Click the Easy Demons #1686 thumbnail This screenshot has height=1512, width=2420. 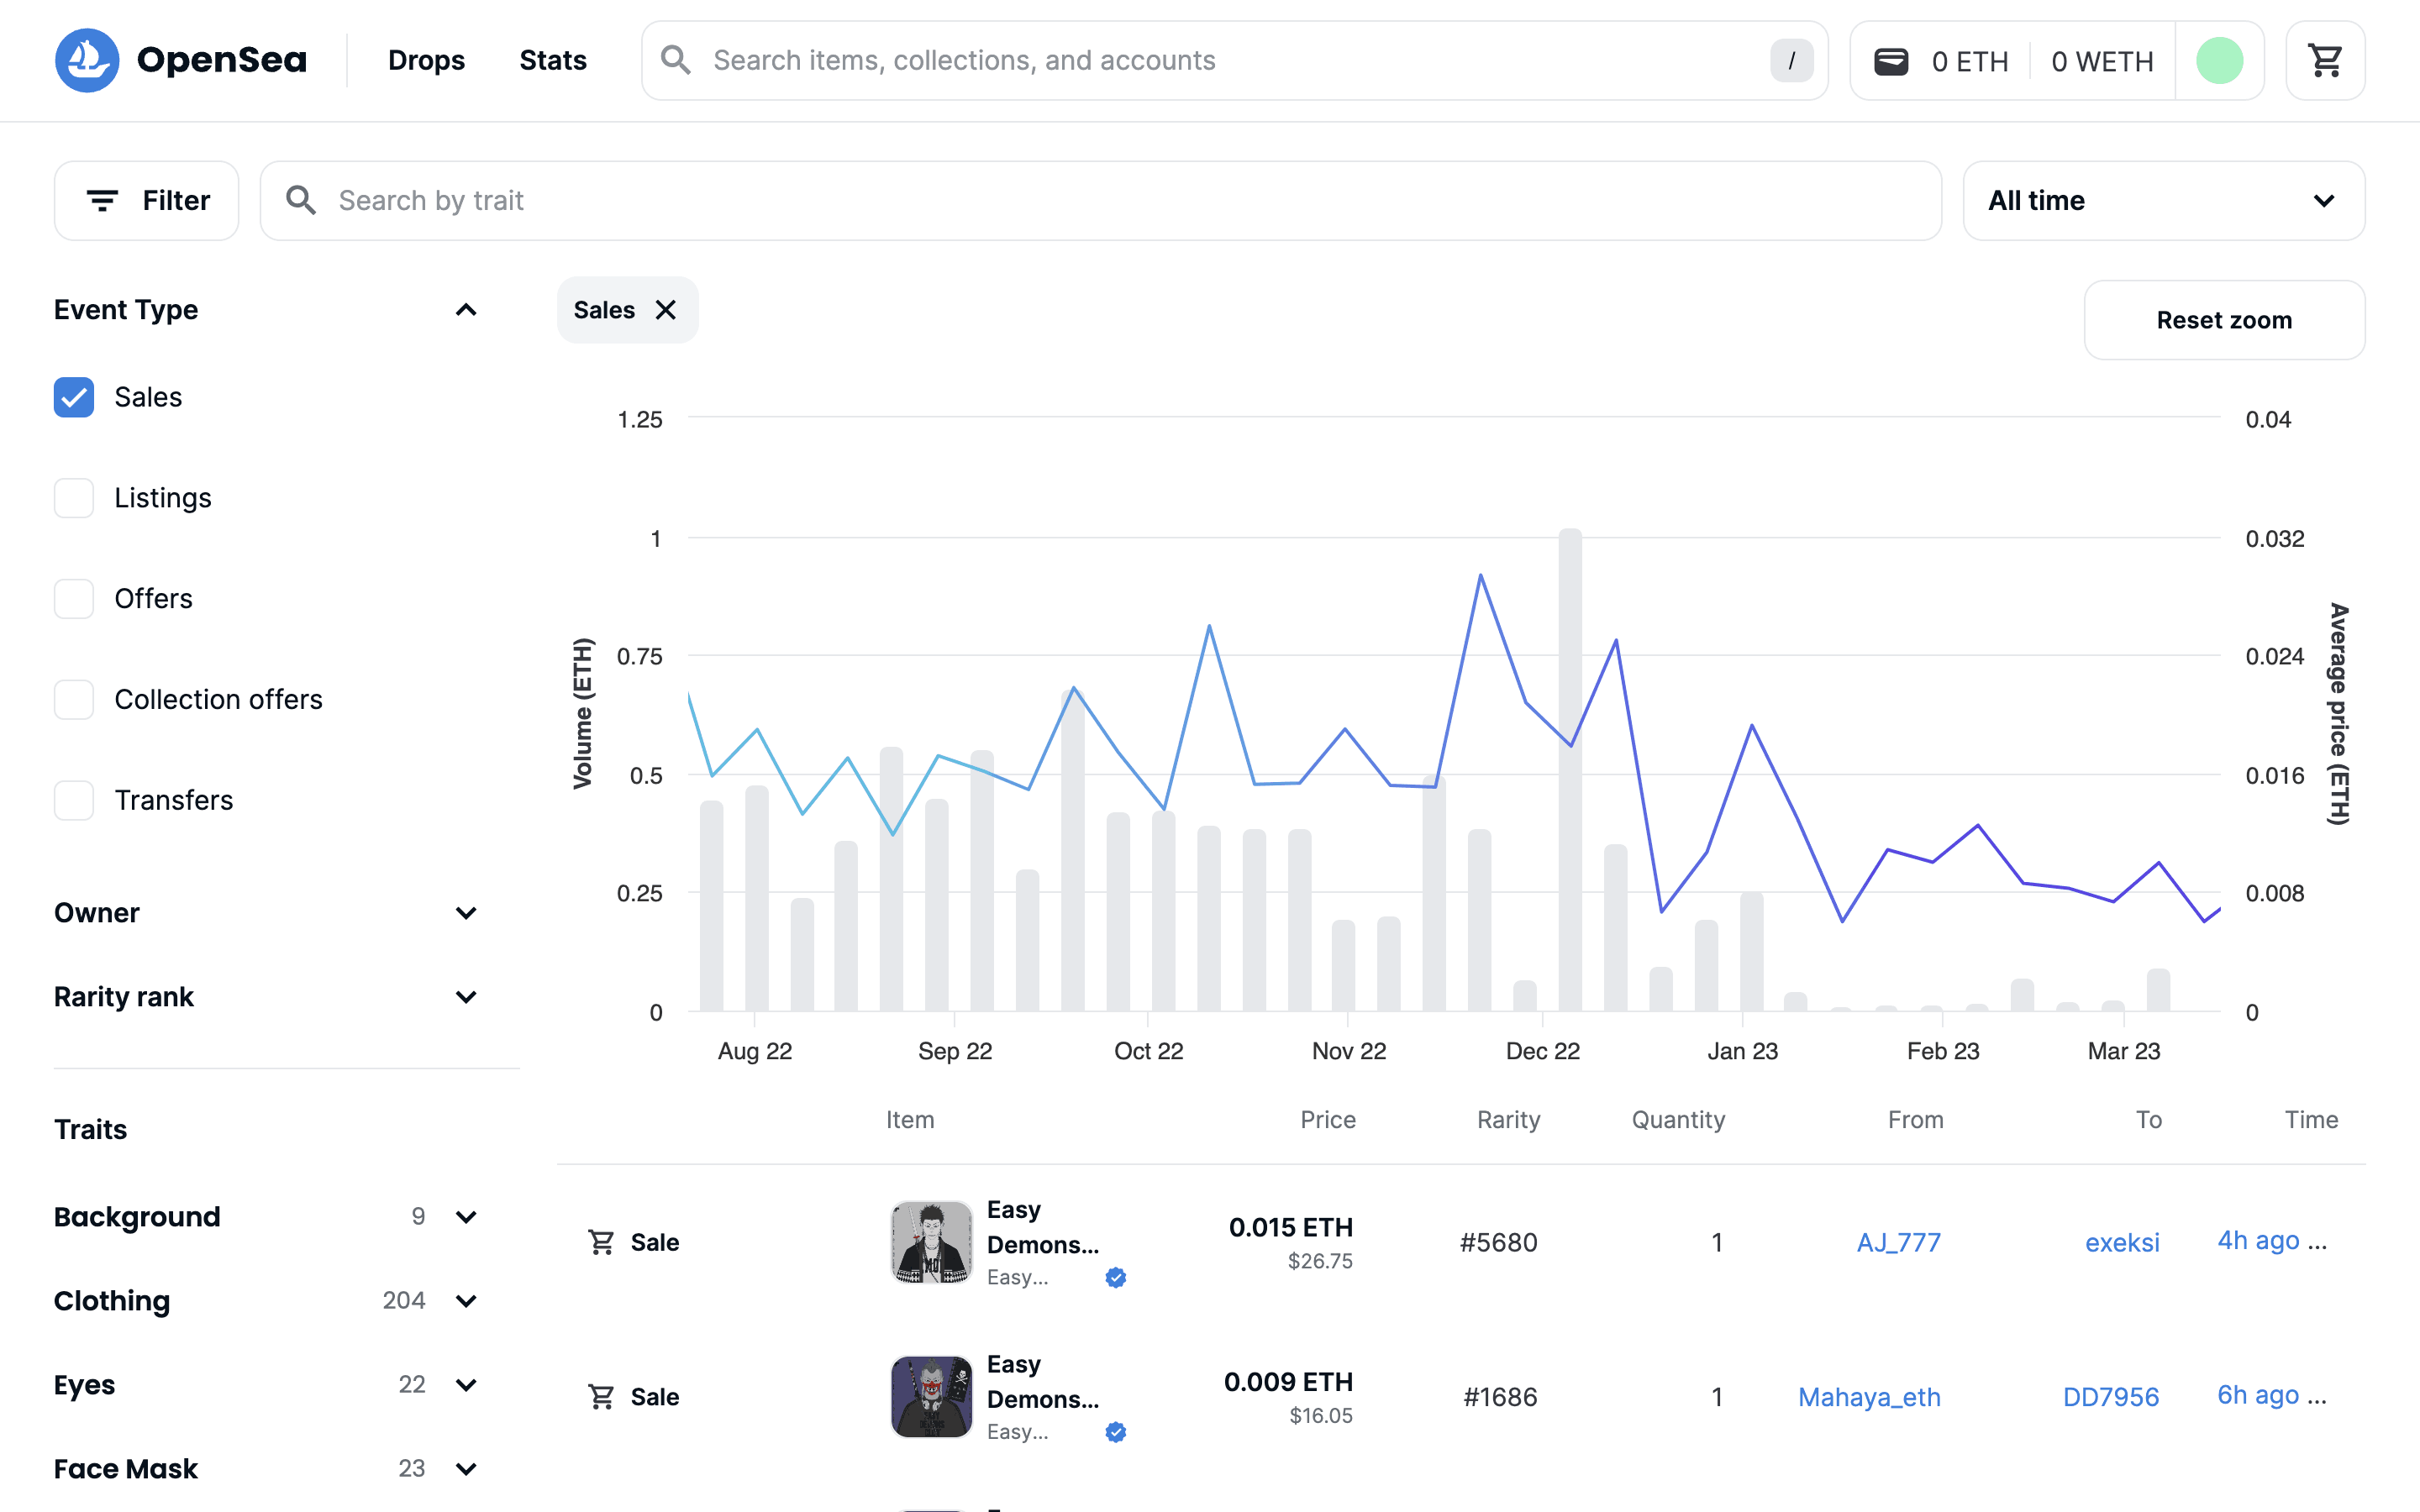[x=931, y=1396]
